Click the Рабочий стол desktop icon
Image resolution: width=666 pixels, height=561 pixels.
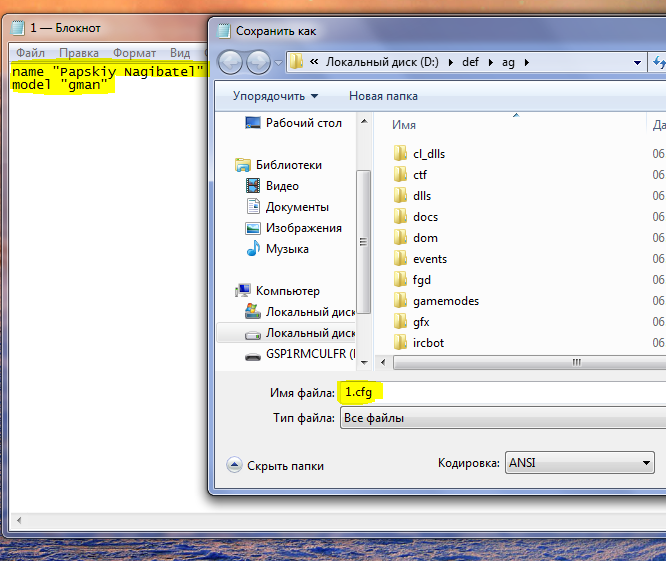tap(253, 123)
